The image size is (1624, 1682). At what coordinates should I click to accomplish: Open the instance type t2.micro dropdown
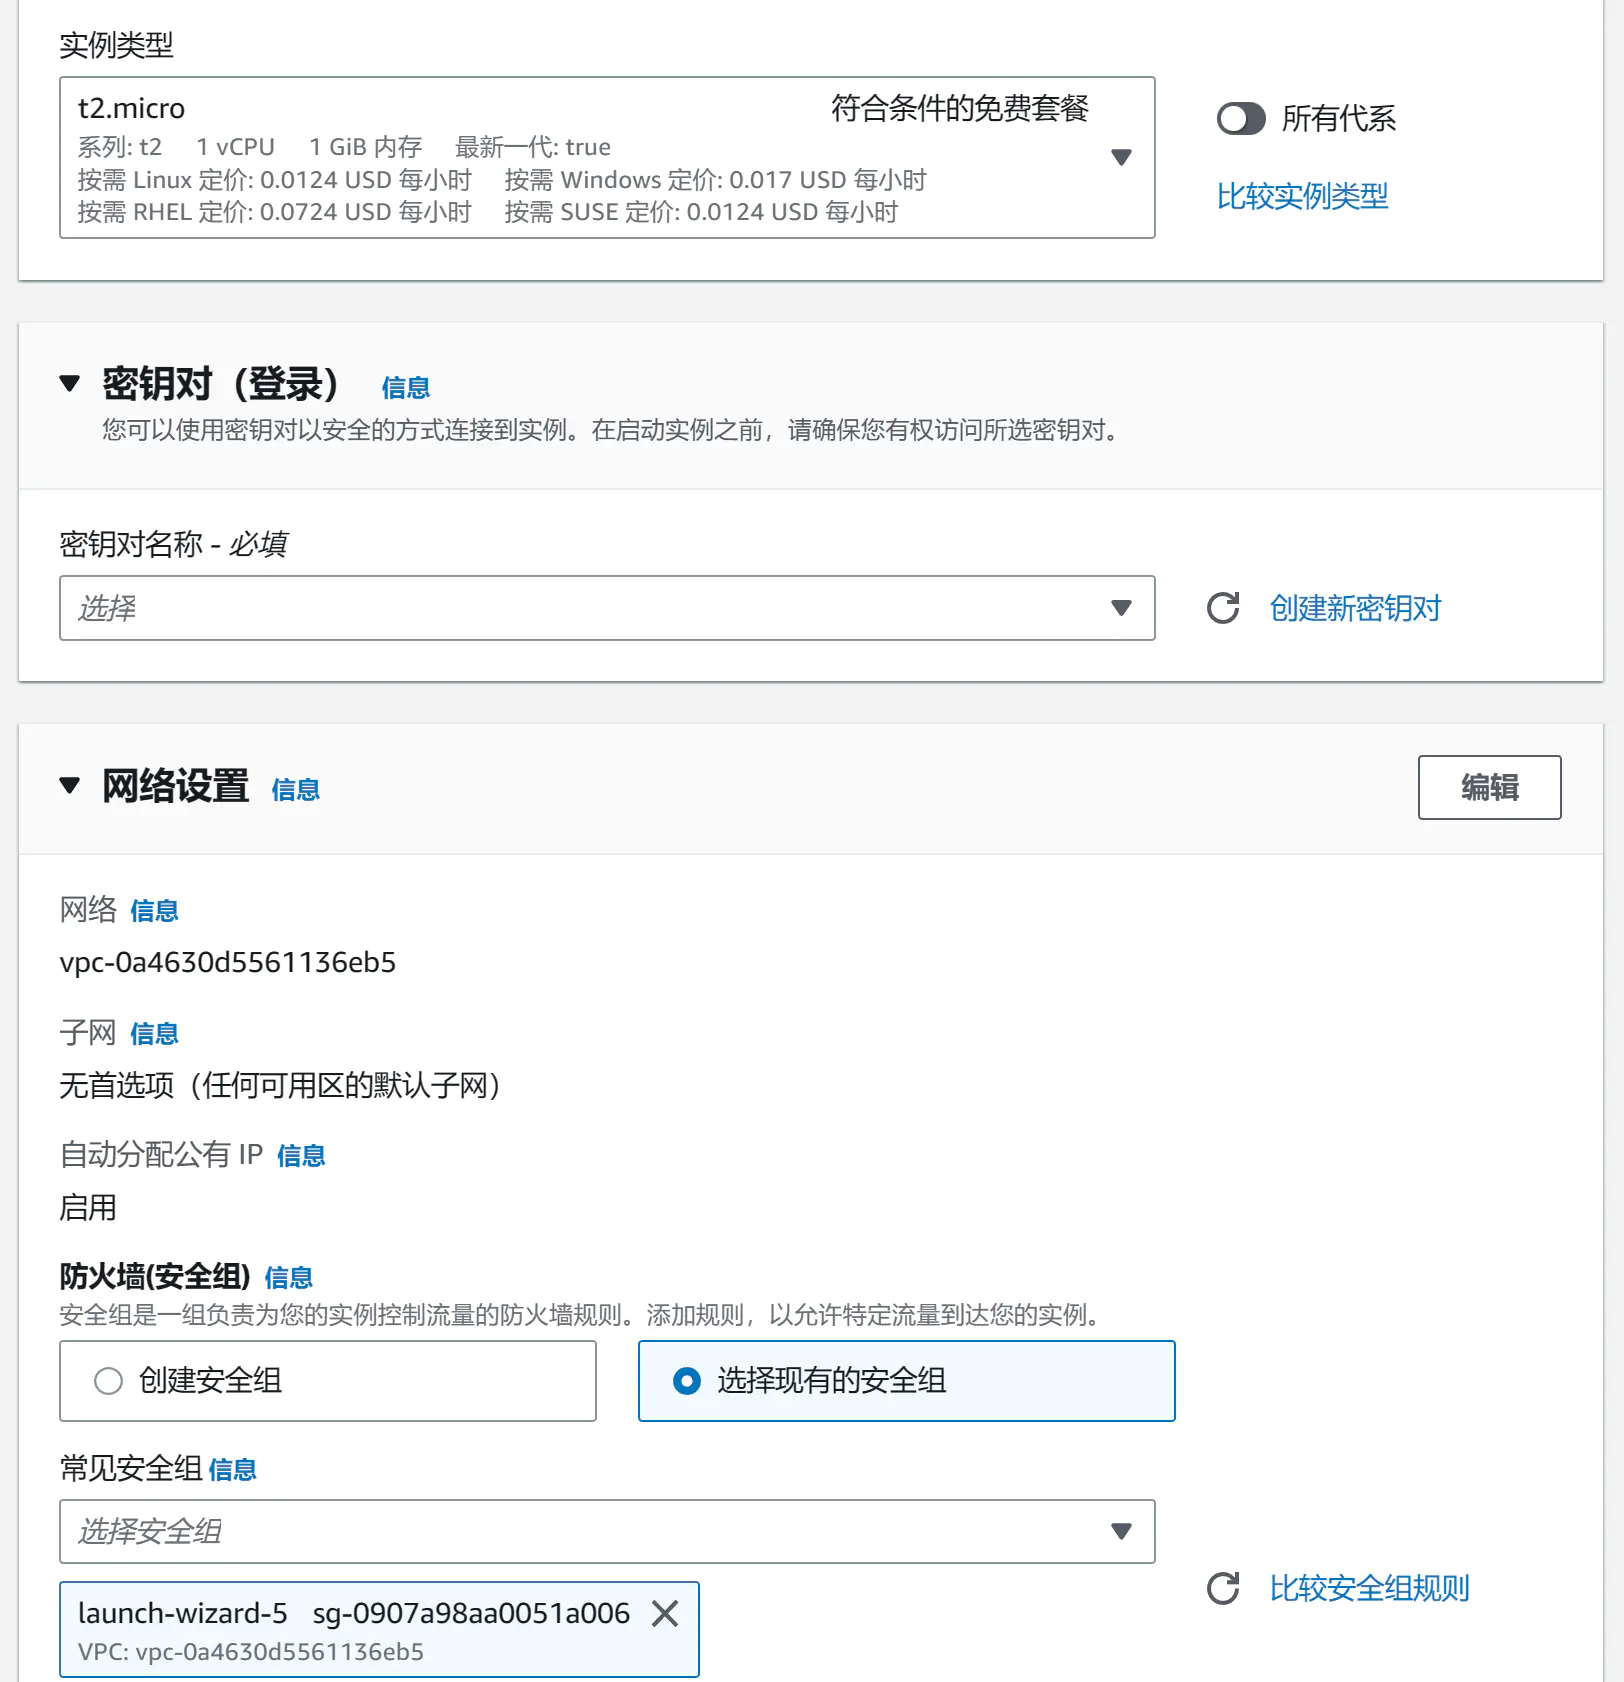607,157
